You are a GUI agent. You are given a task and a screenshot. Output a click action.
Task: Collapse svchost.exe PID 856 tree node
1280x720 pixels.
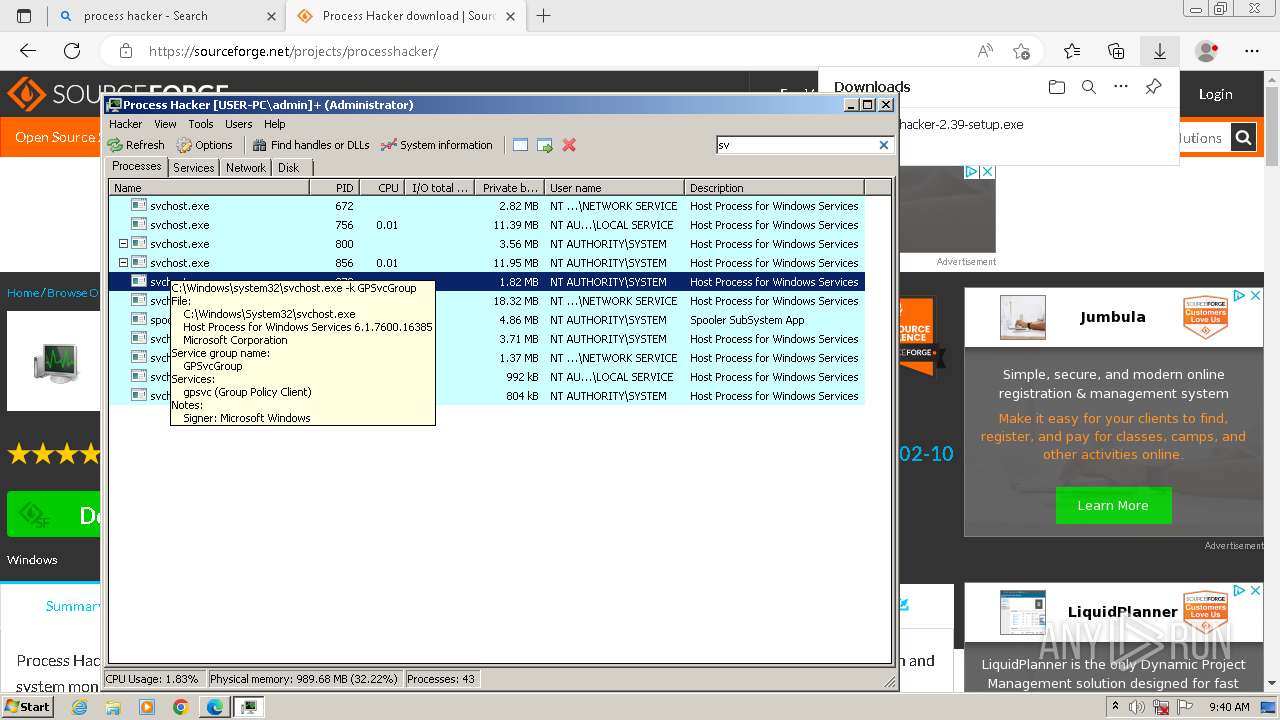(x=124, y=263)
